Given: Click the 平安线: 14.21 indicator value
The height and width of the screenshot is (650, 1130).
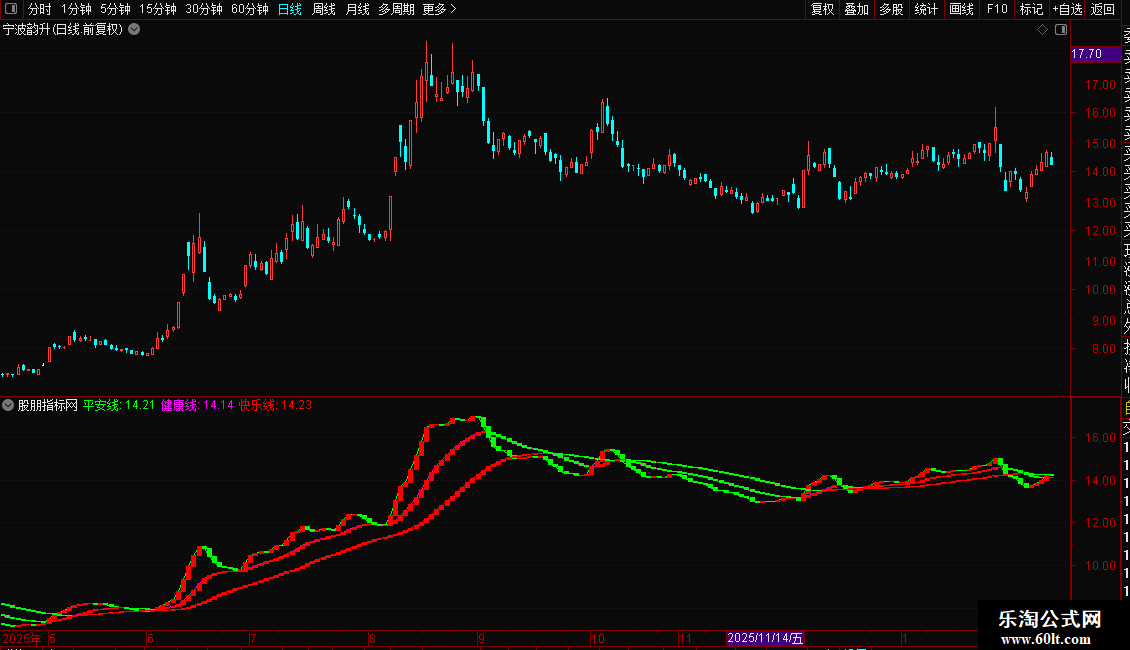Looking at the screenshot, I should click(x=119, y=405).
